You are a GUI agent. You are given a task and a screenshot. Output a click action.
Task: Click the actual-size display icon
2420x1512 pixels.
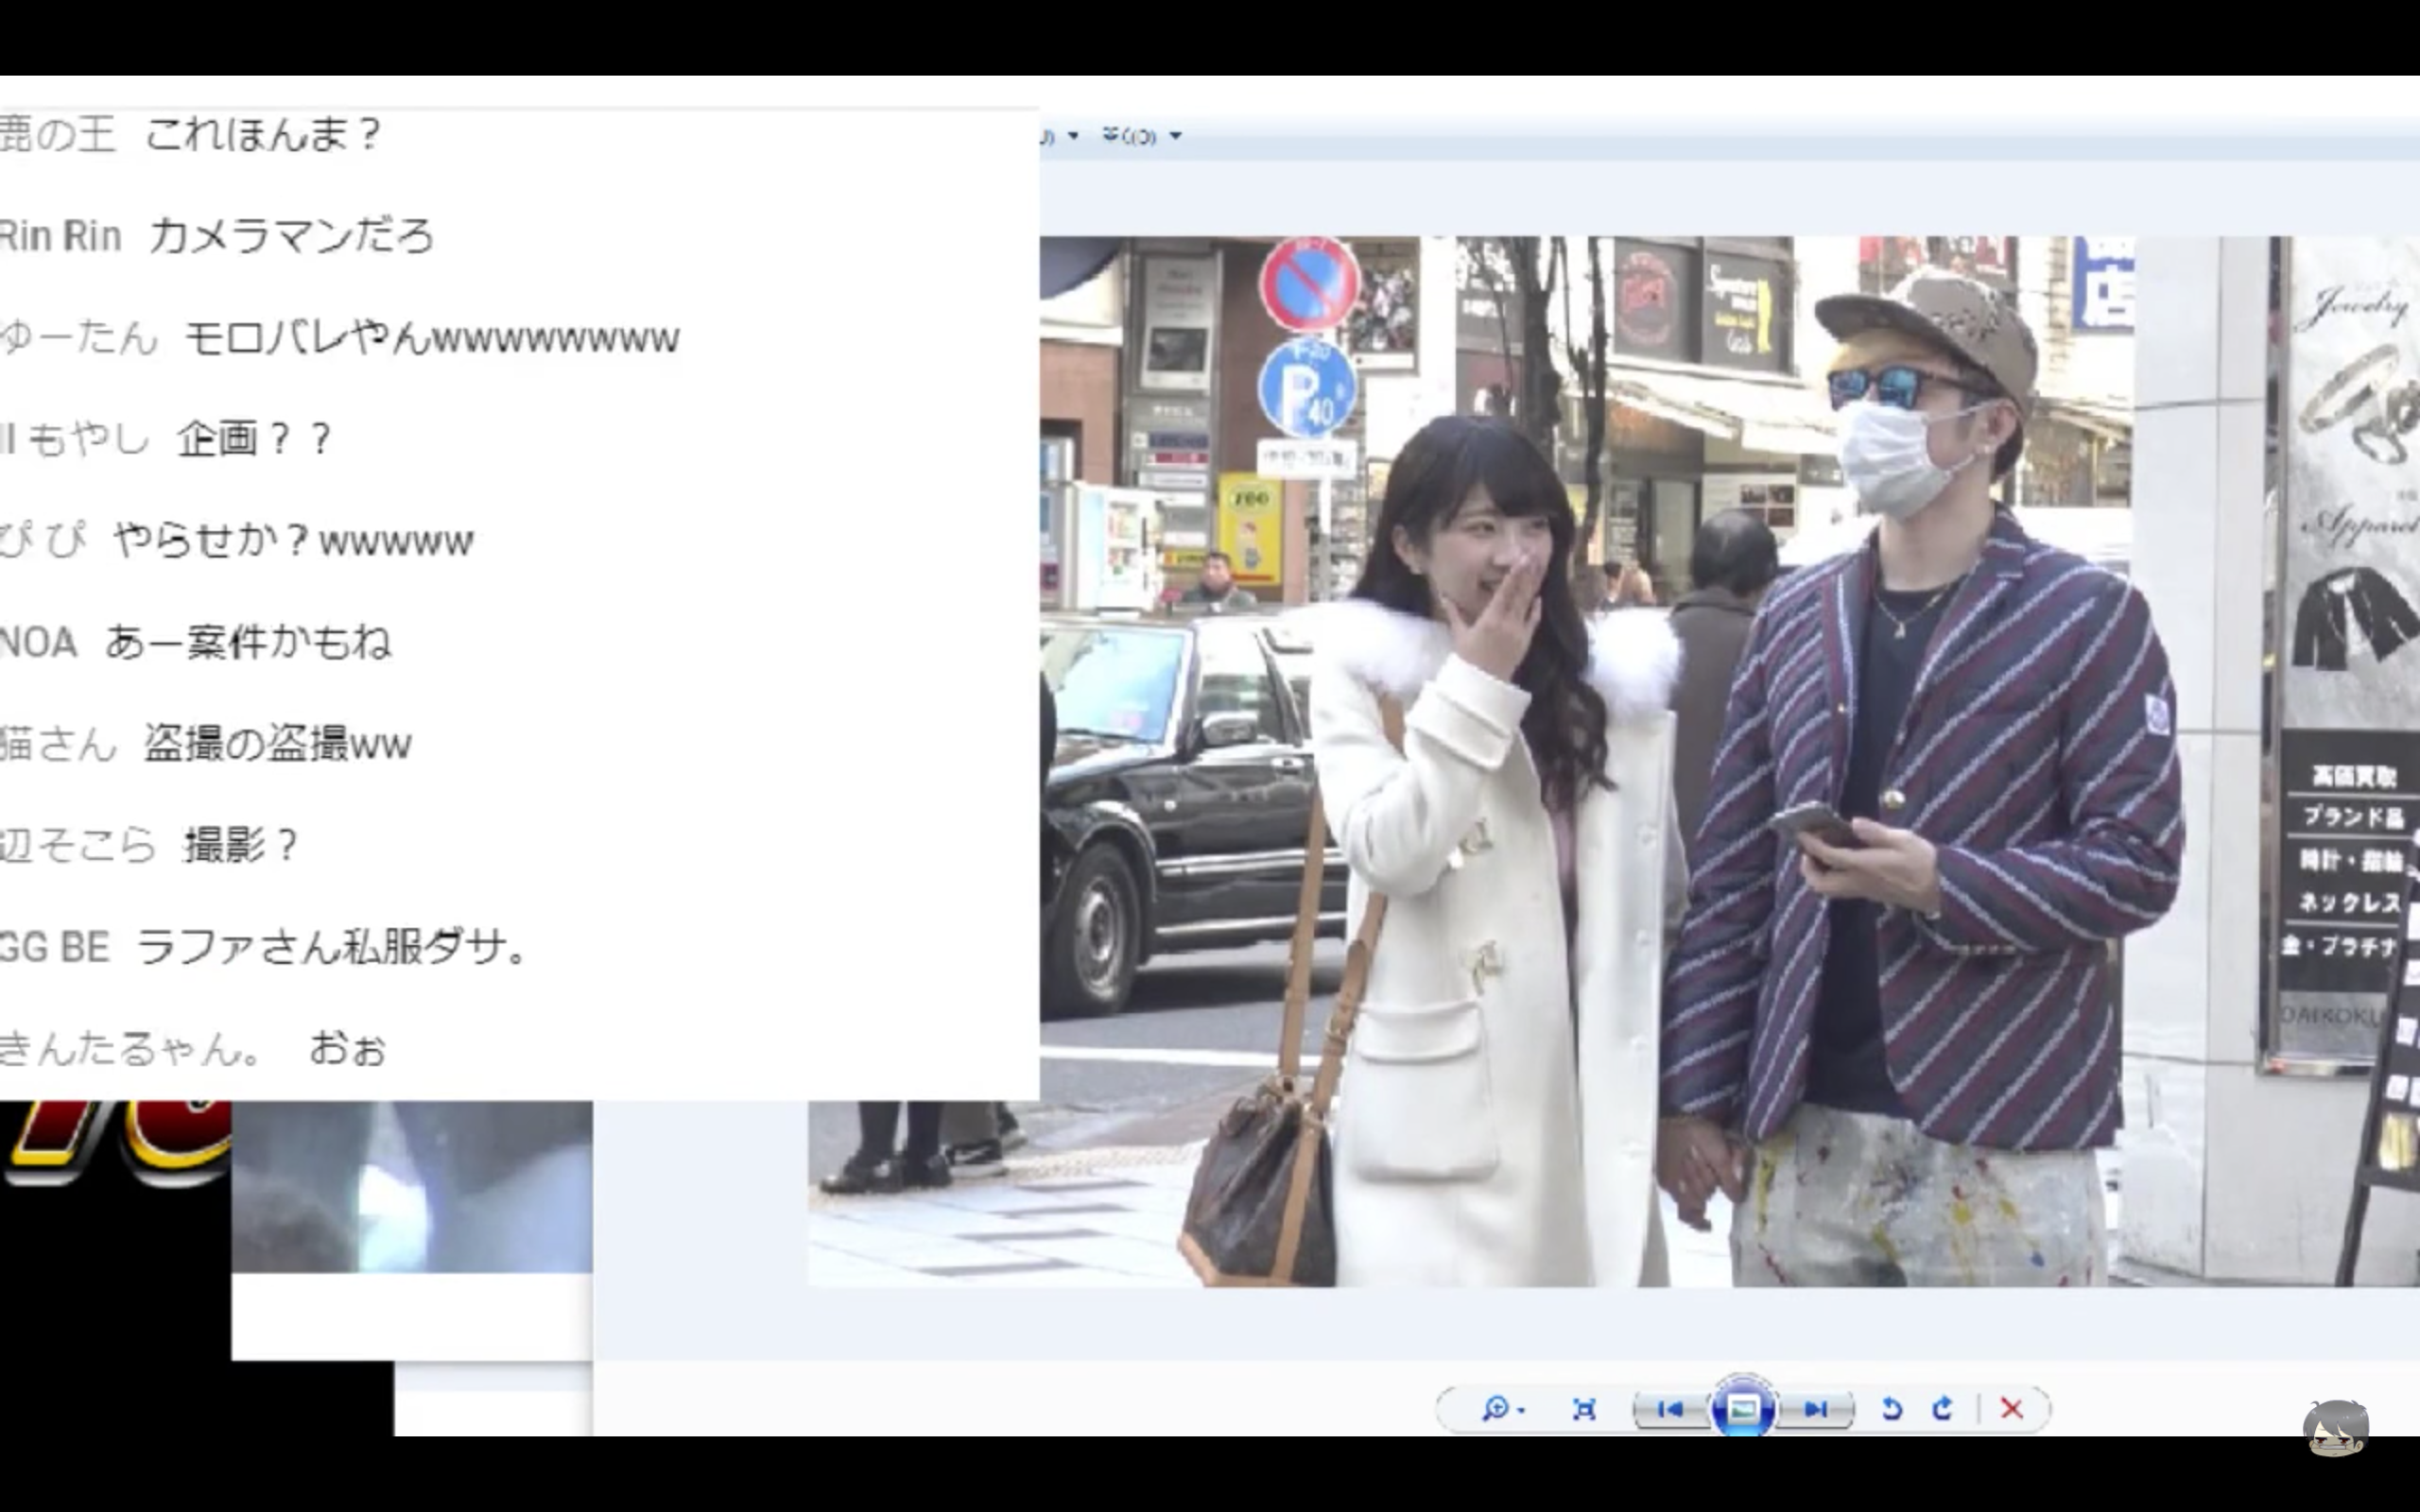1586,1411
